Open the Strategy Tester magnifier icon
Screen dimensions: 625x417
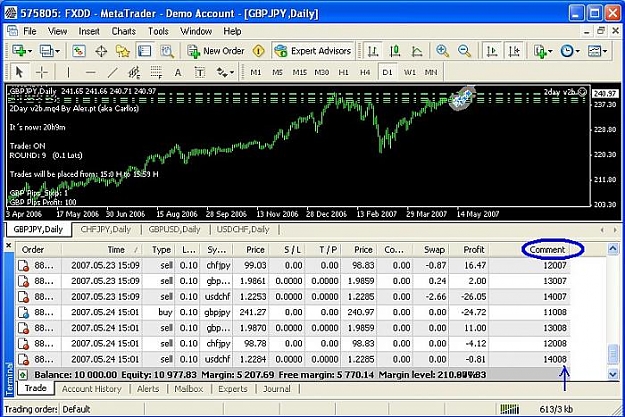tap(167, 51)
